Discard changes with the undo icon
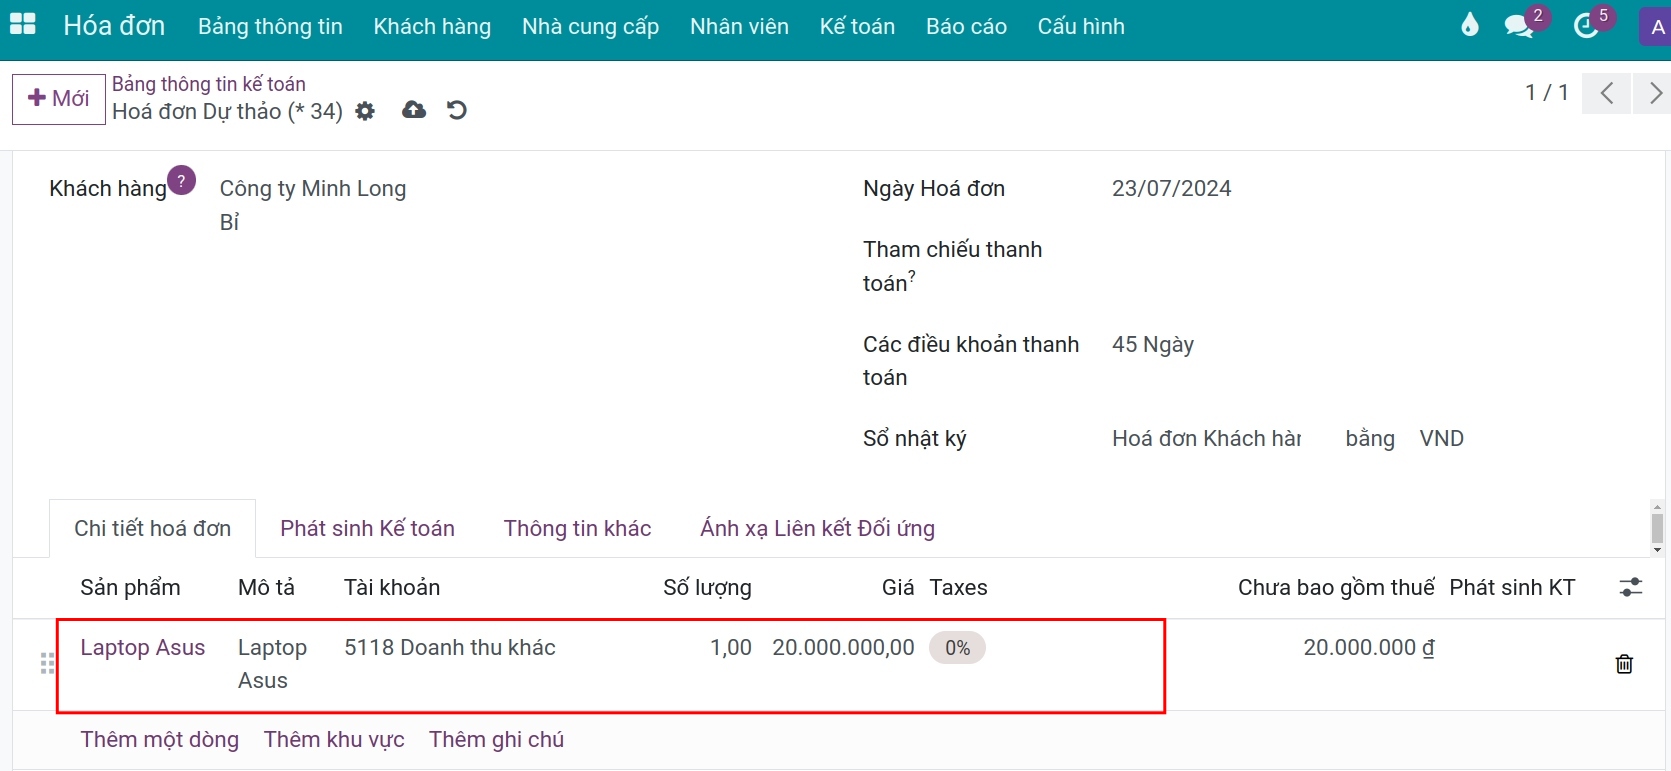The image size is (1671, 771). [x=457, y=110]
